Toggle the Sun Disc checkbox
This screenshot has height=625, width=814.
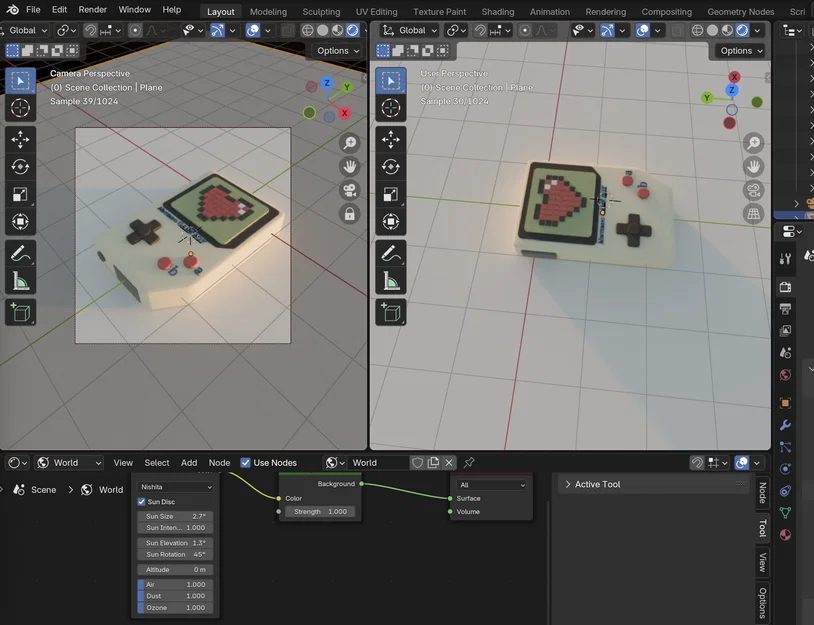click(x=141, y=502)
